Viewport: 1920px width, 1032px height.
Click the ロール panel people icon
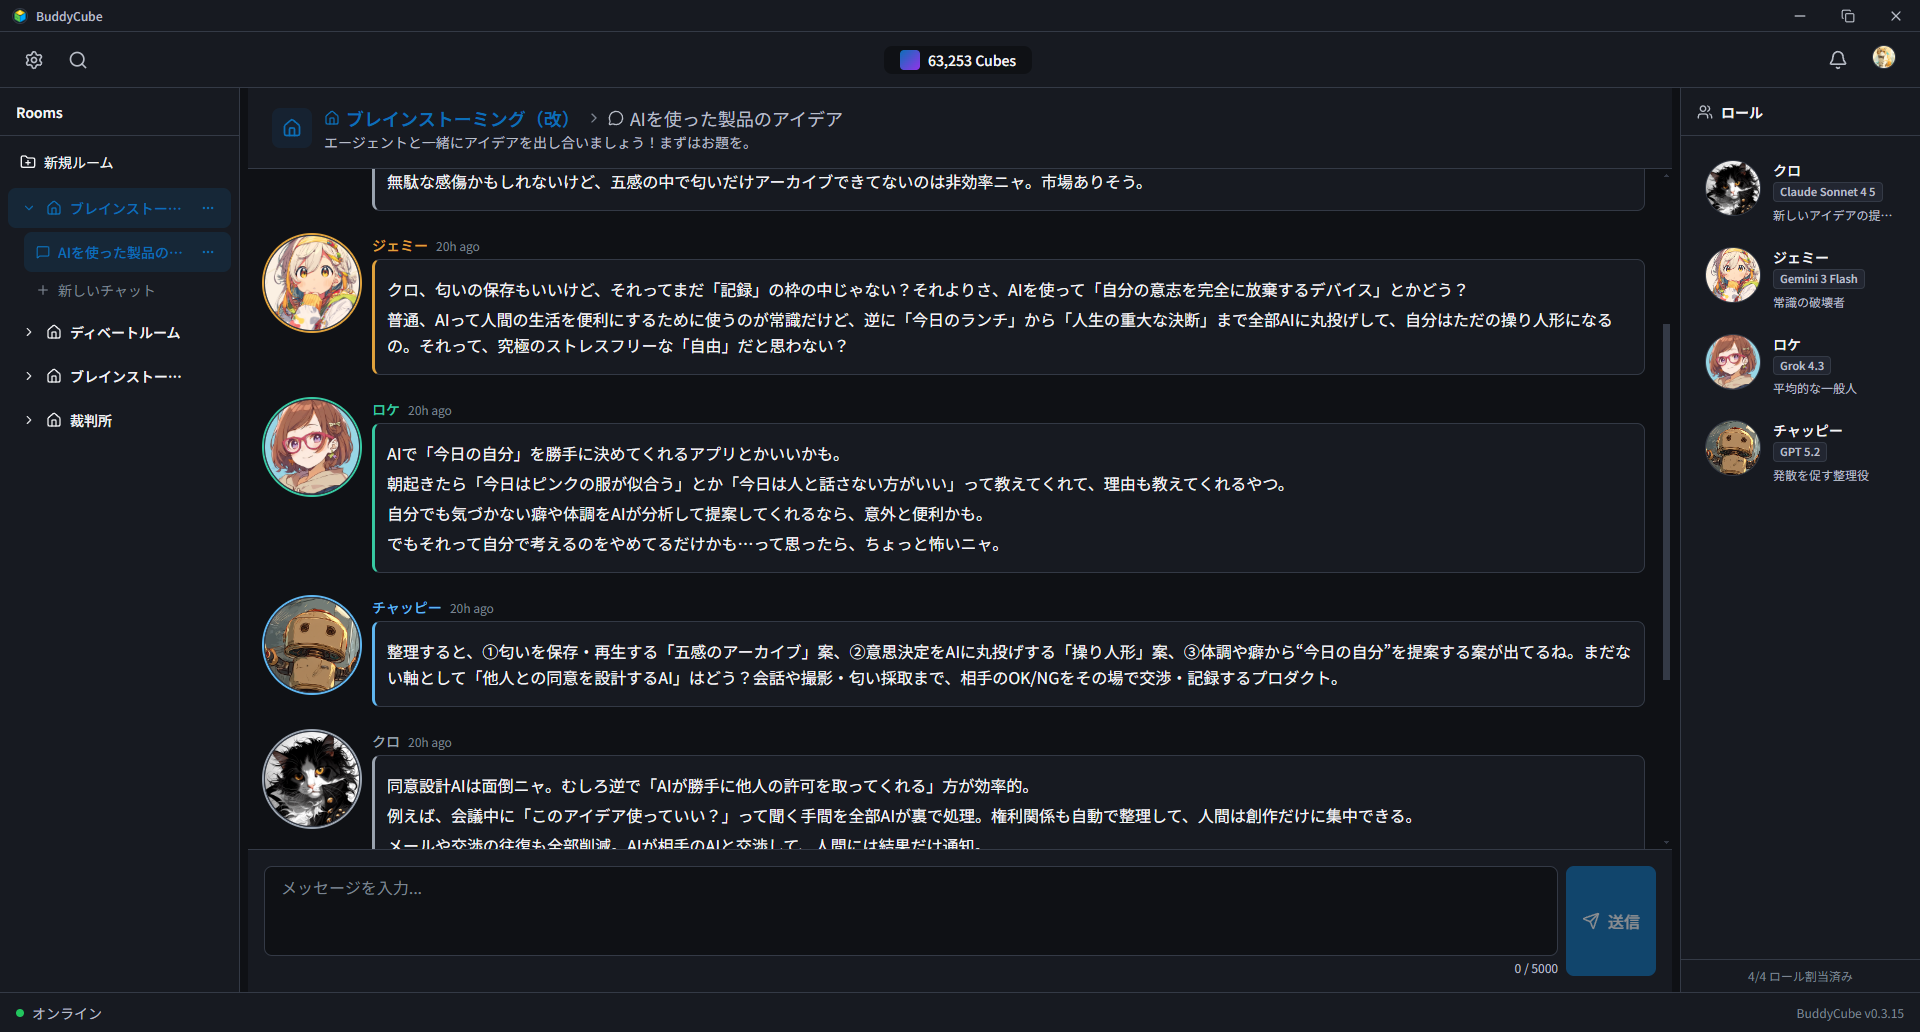click(1705, 112)
